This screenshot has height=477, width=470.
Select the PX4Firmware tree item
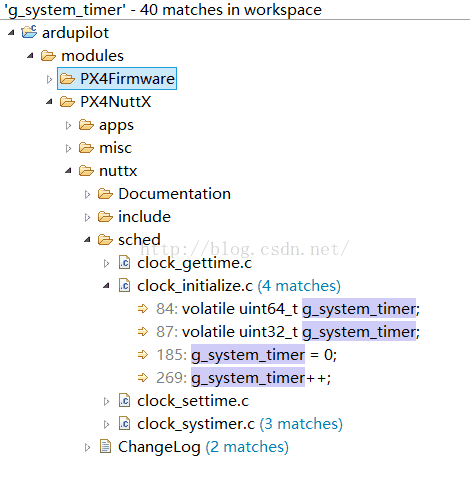click(117, 79)
